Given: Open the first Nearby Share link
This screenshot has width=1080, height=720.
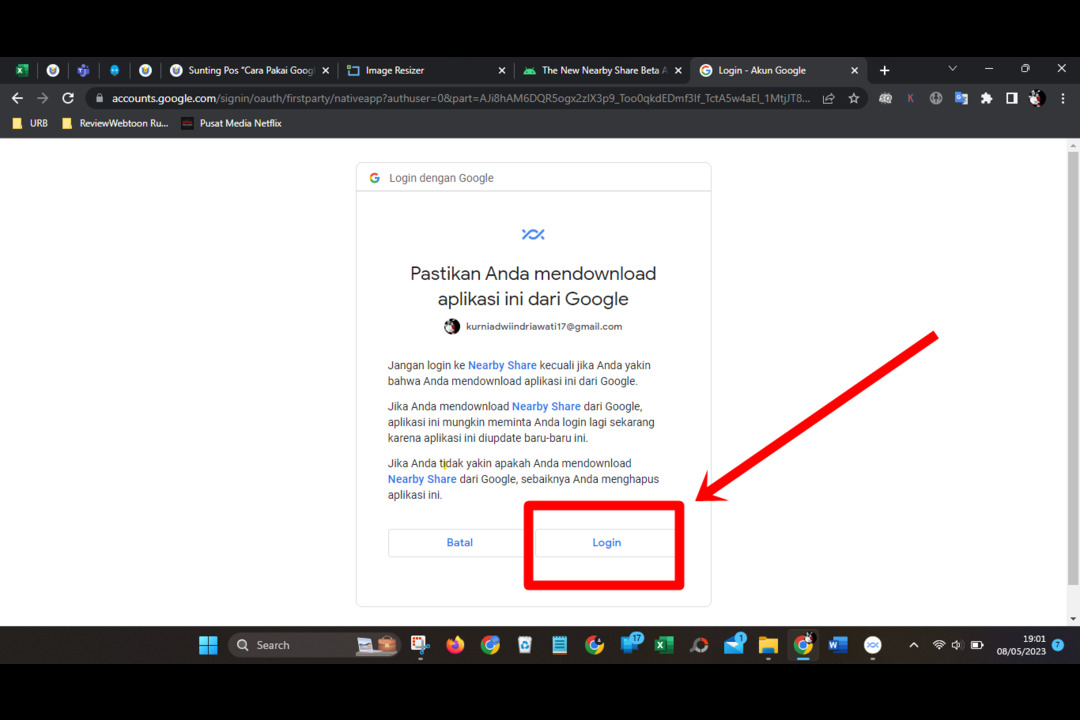Looking at the screenshot, I should (x=502, y=365).
